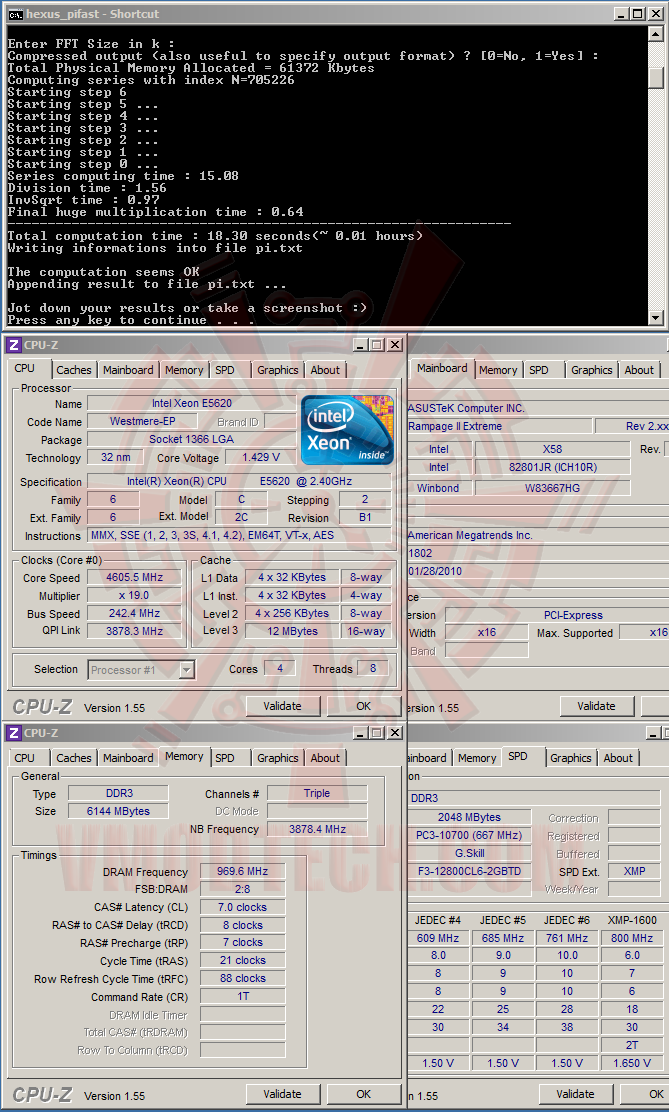Image resolution: width=669 pixels, height=1112 pixels.
Task: Click SPD tab in Mainboard window
Action: [x=539, y=369]
